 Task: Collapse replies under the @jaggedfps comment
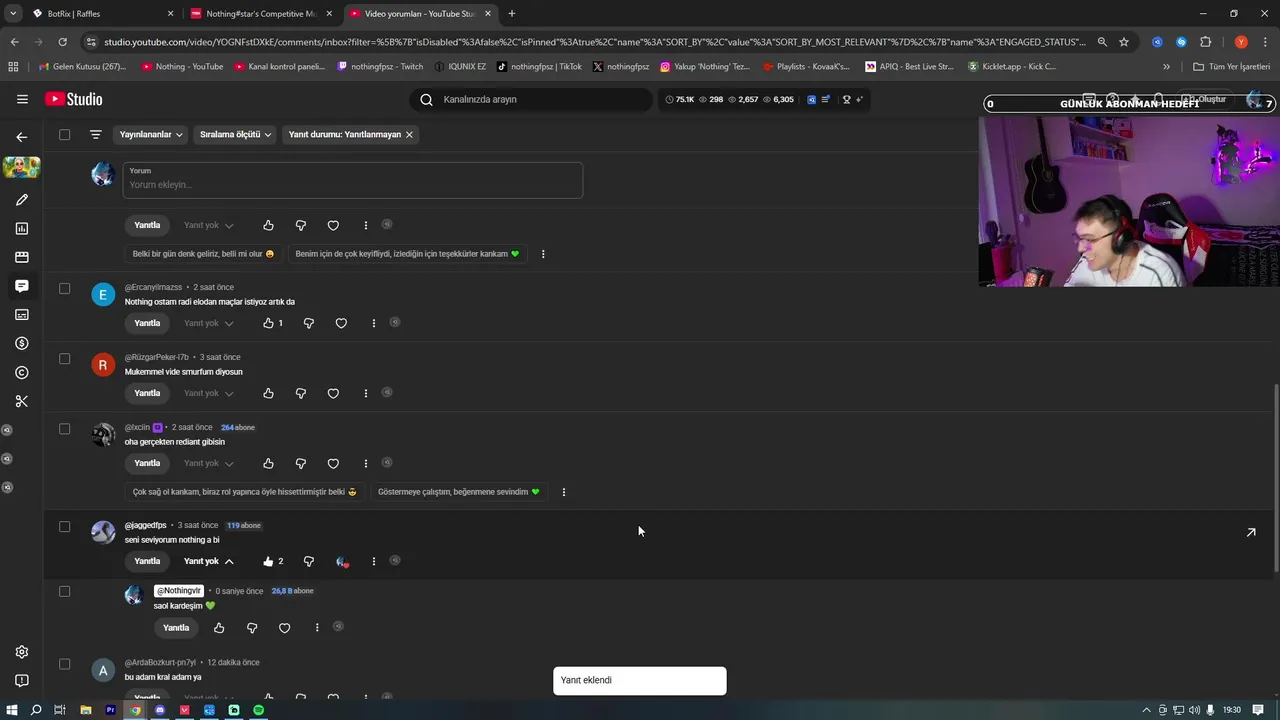coord(209,561)
